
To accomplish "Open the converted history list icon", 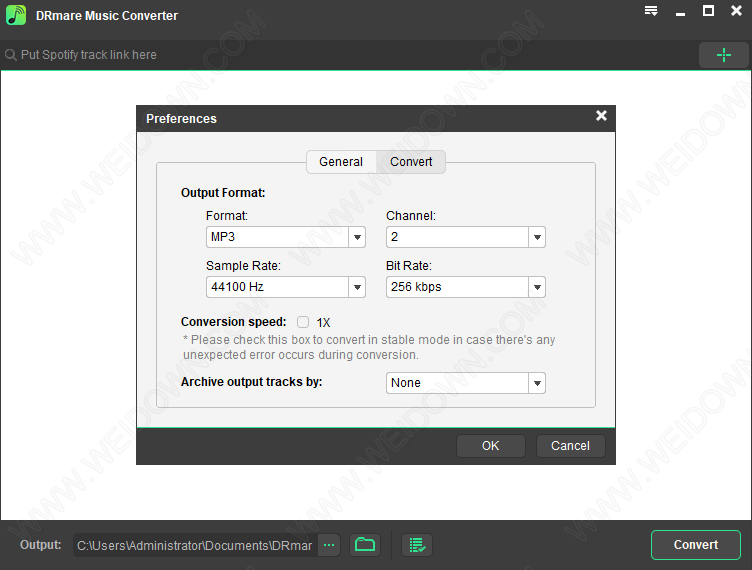I will coord(417,545).
